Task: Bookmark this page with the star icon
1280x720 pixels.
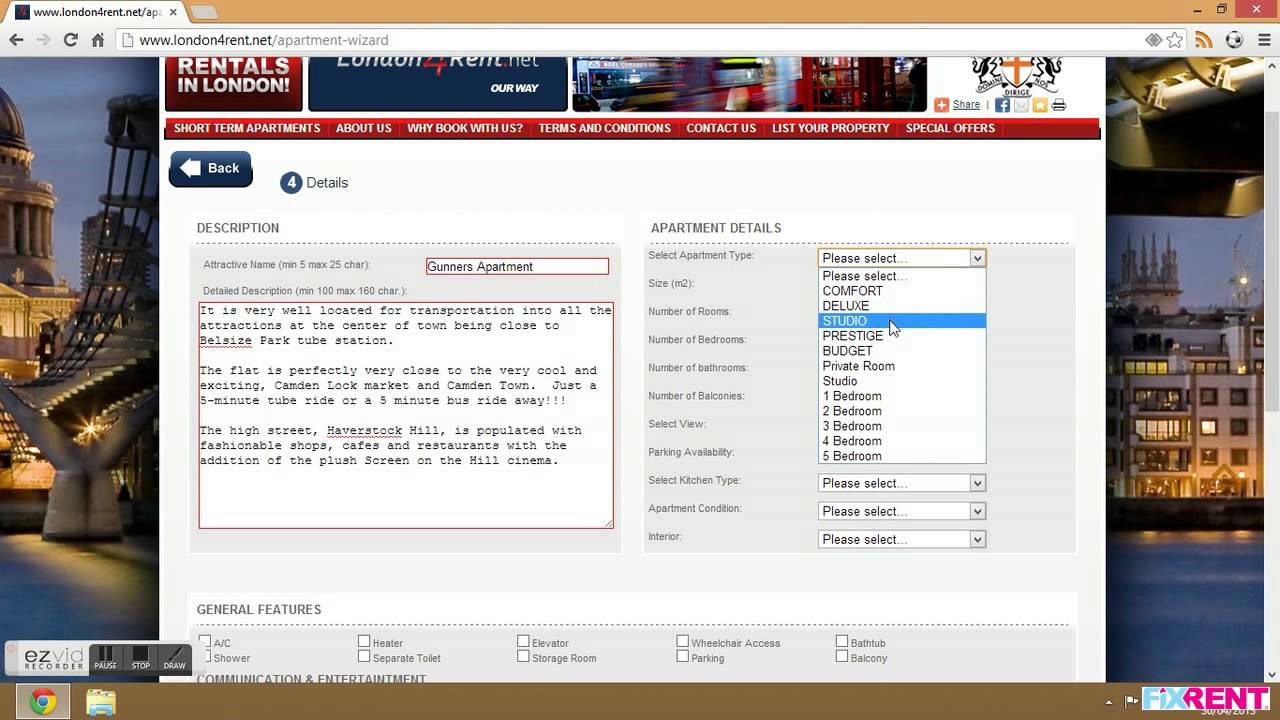Action: [1175, 40]
